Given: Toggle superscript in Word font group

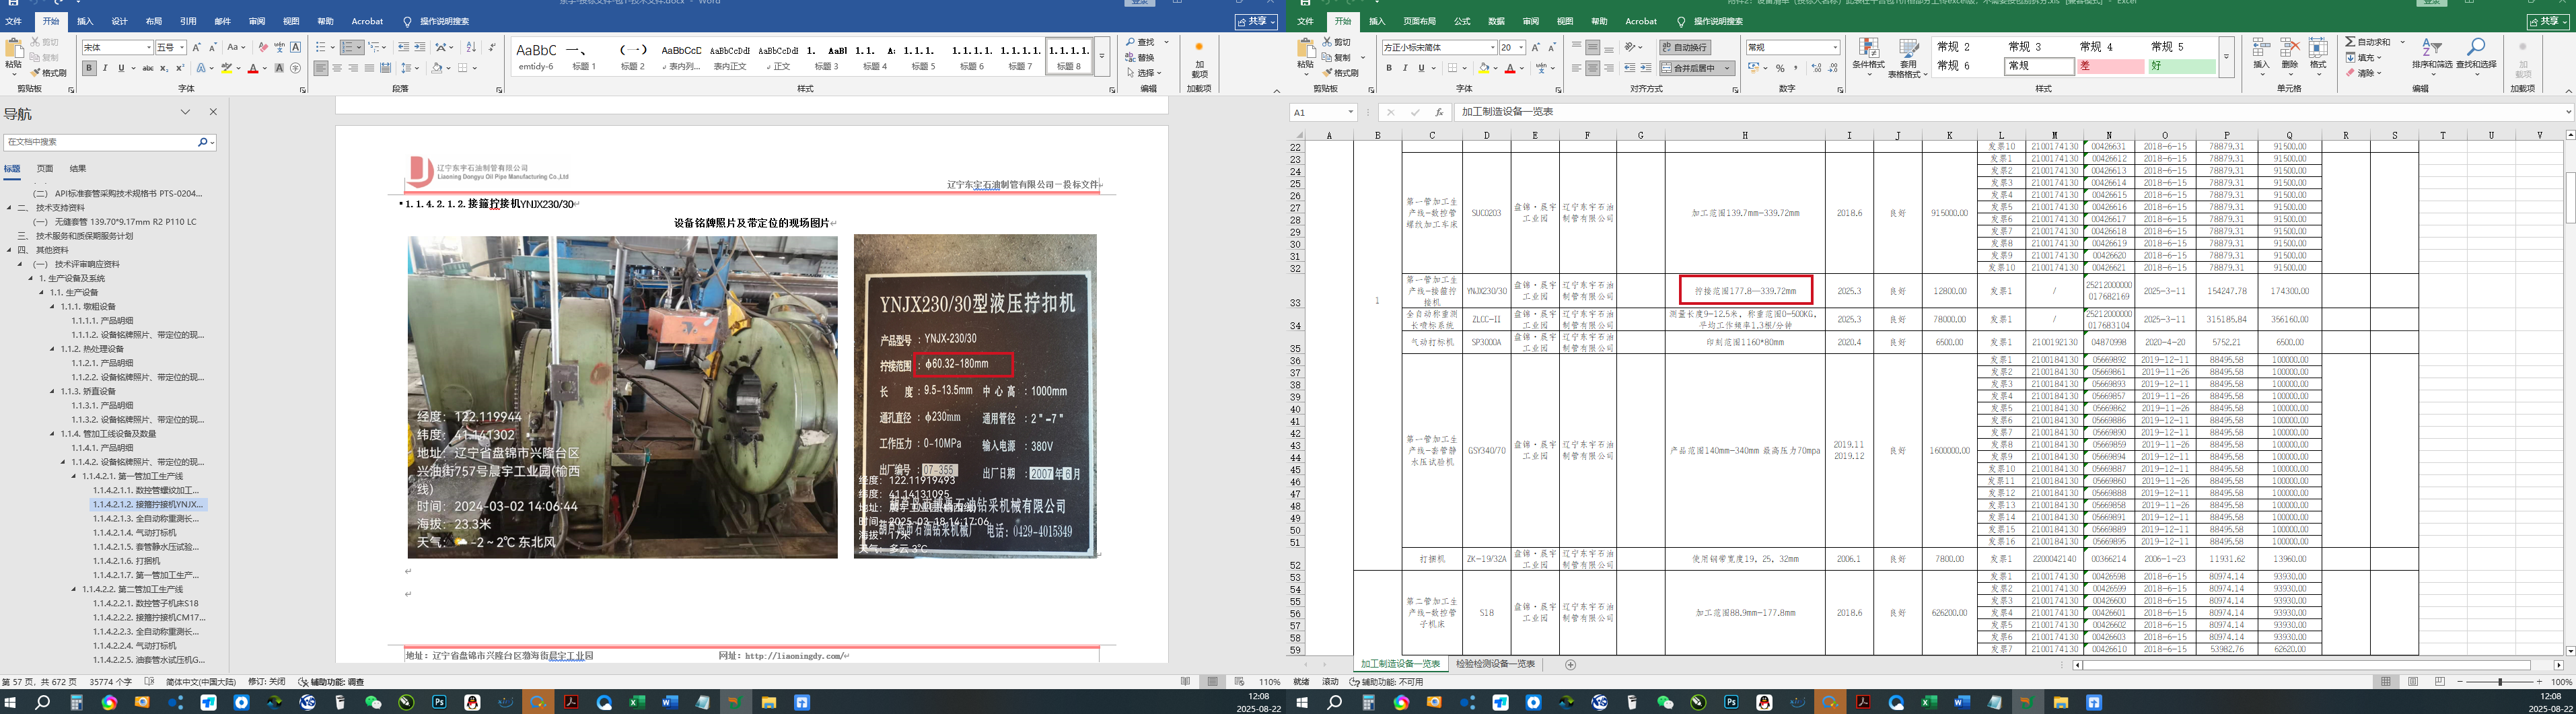Looking at the screenshot, I should click(180, 68).
